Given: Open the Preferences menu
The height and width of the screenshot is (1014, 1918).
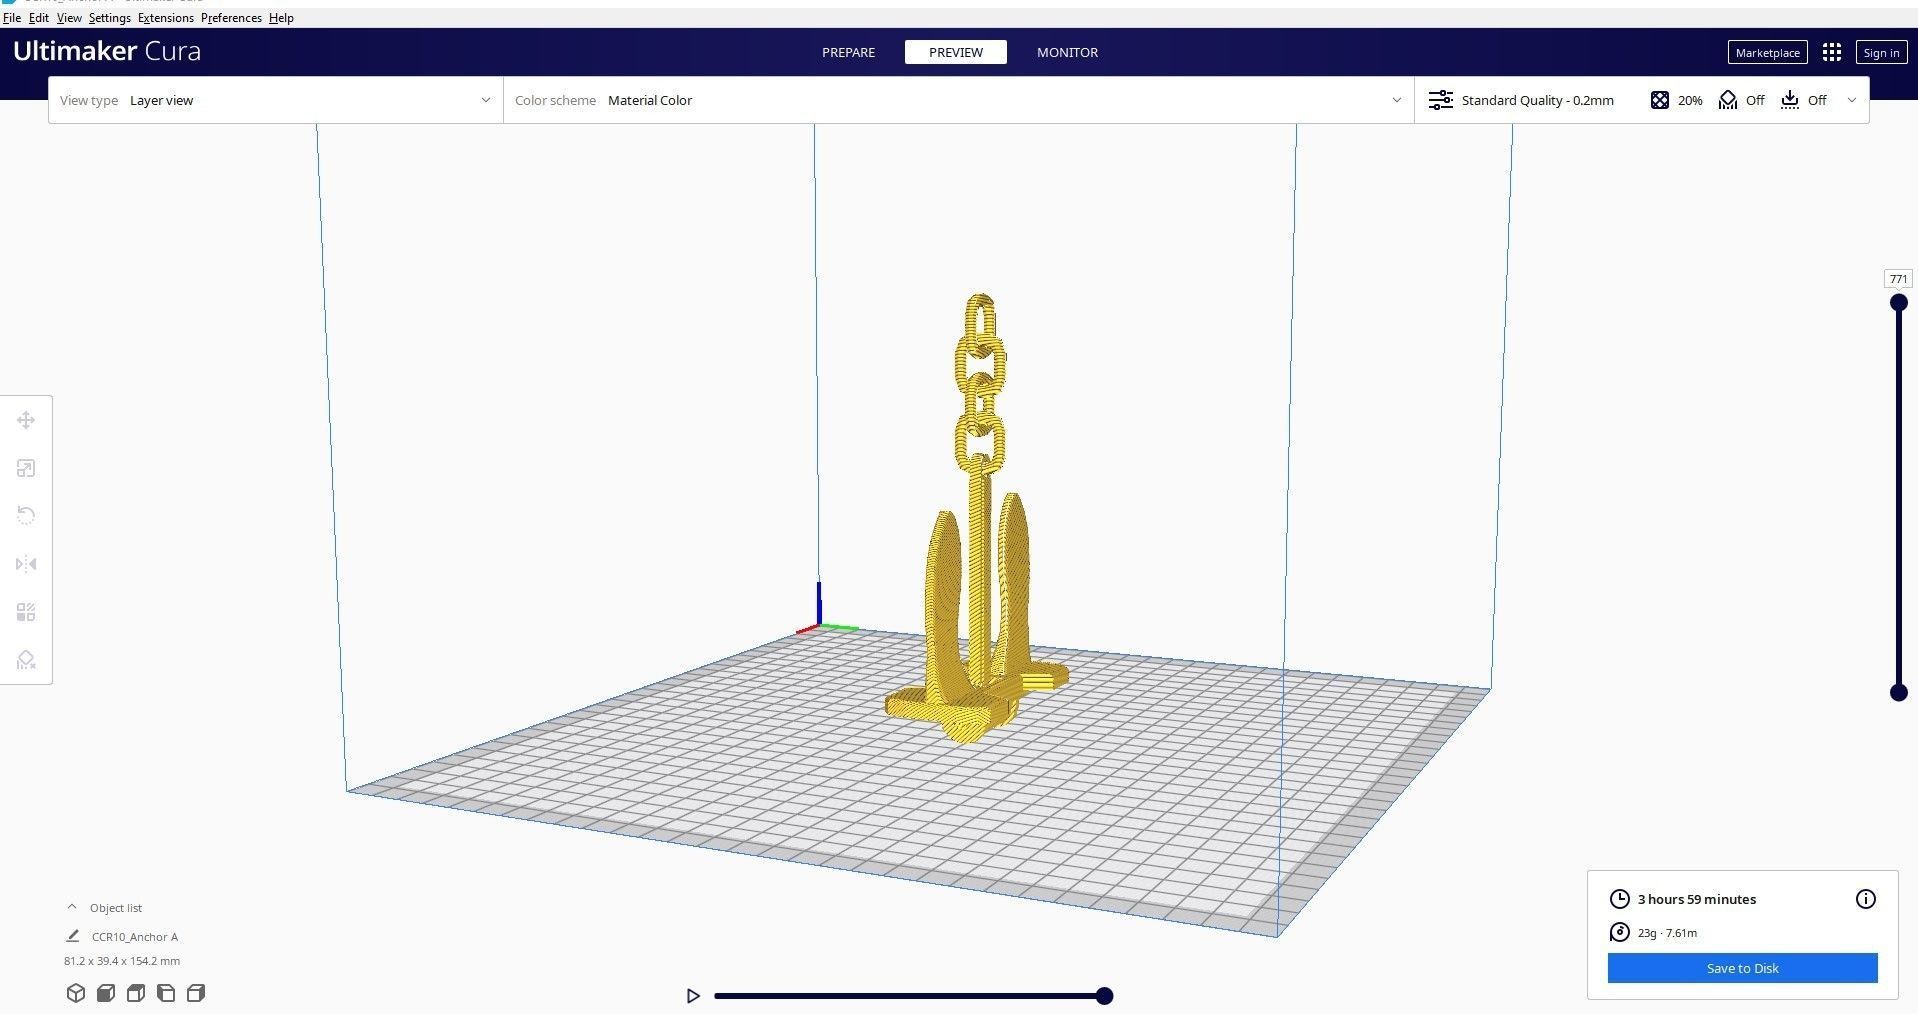Looking at the screenshot, I should click(231, 18).
